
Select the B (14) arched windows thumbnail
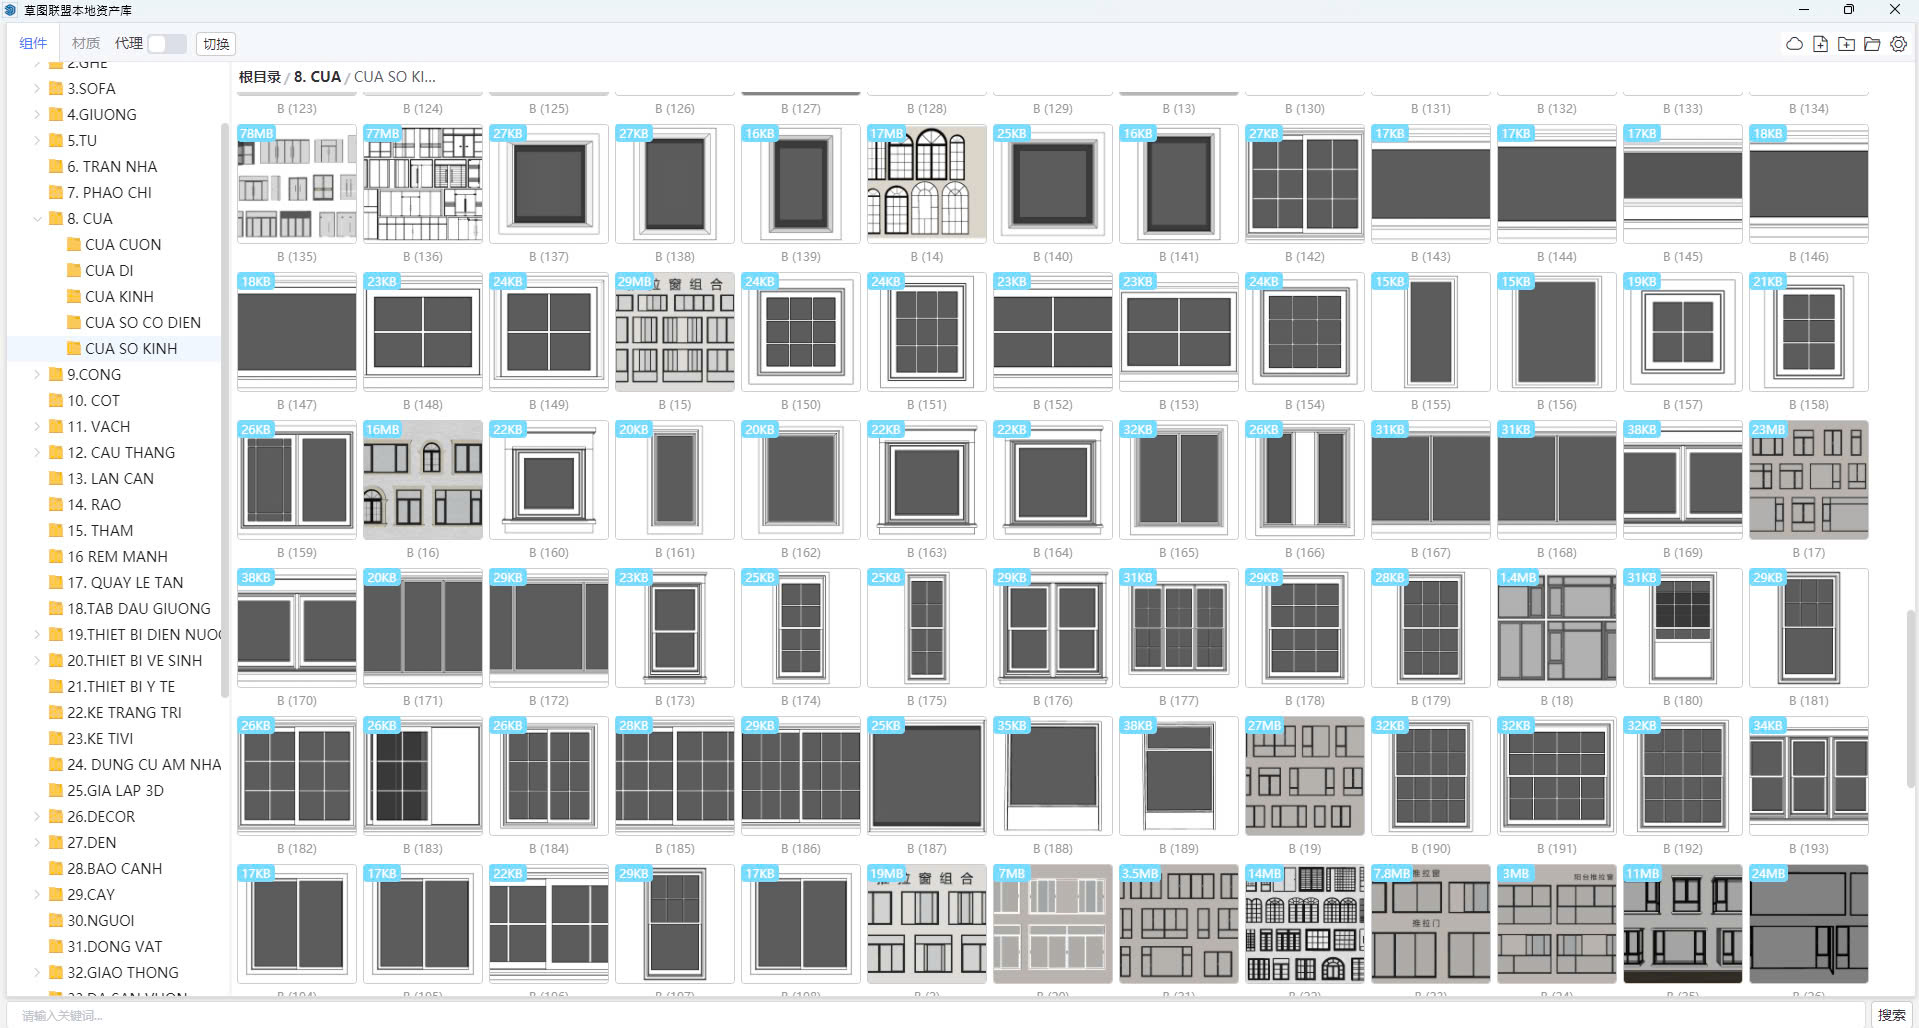coord(926,183)
